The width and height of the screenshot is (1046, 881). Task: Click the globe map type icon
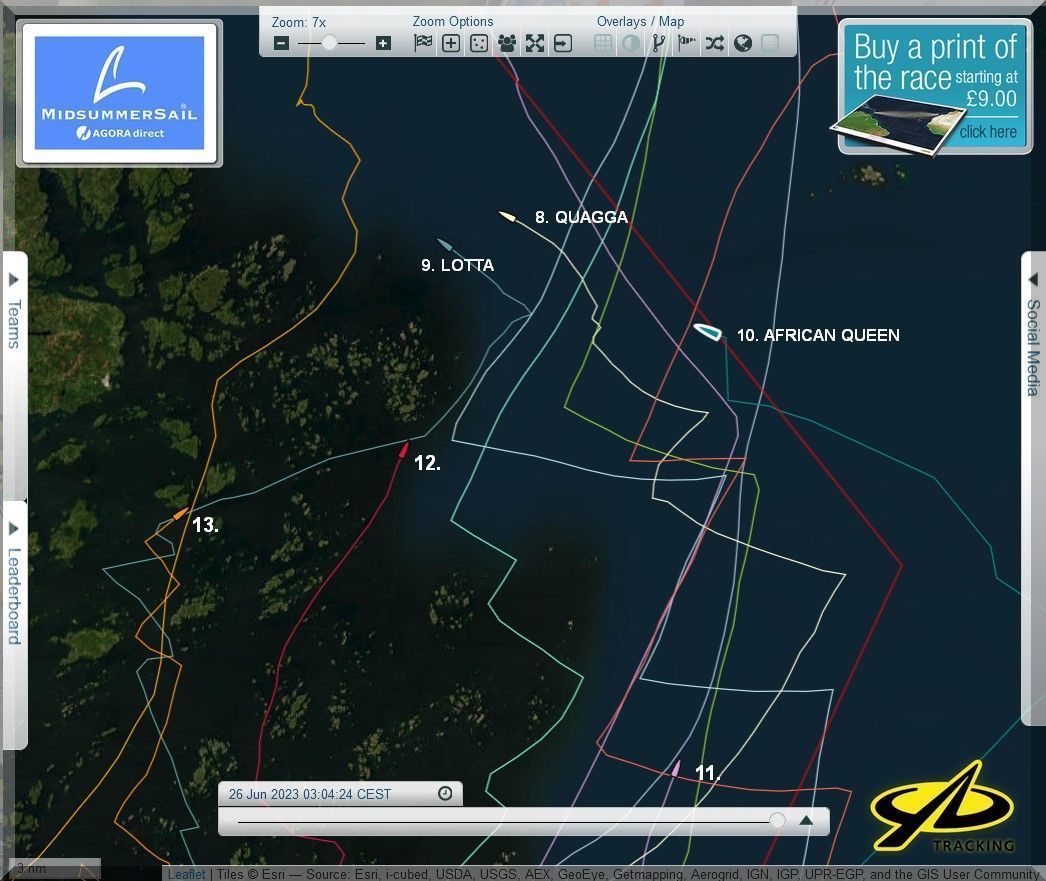(742, 43)
